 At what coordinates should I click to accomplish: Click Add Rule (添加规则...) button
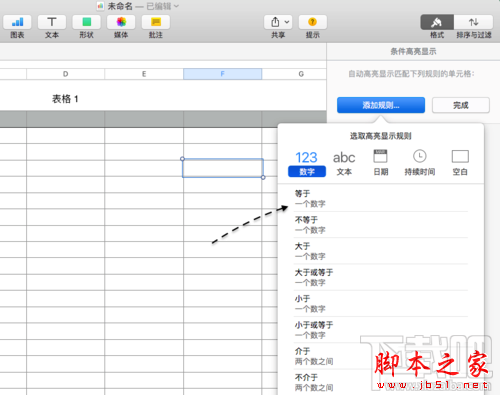pos(381,105)
